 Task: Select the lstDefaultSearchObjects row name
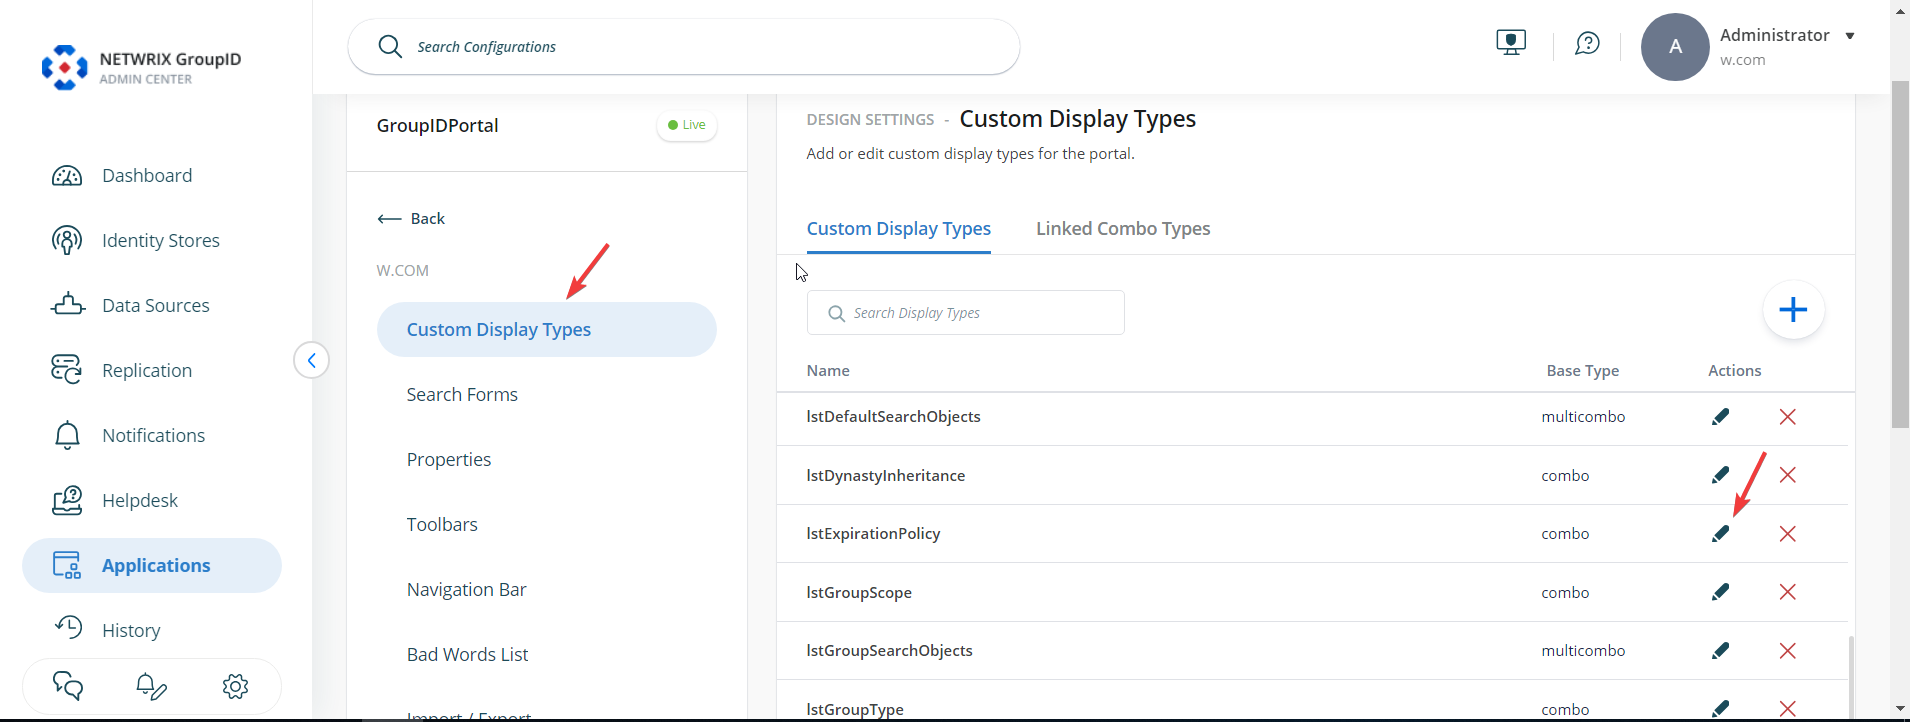pyautogui.click(x=893, y=417)
